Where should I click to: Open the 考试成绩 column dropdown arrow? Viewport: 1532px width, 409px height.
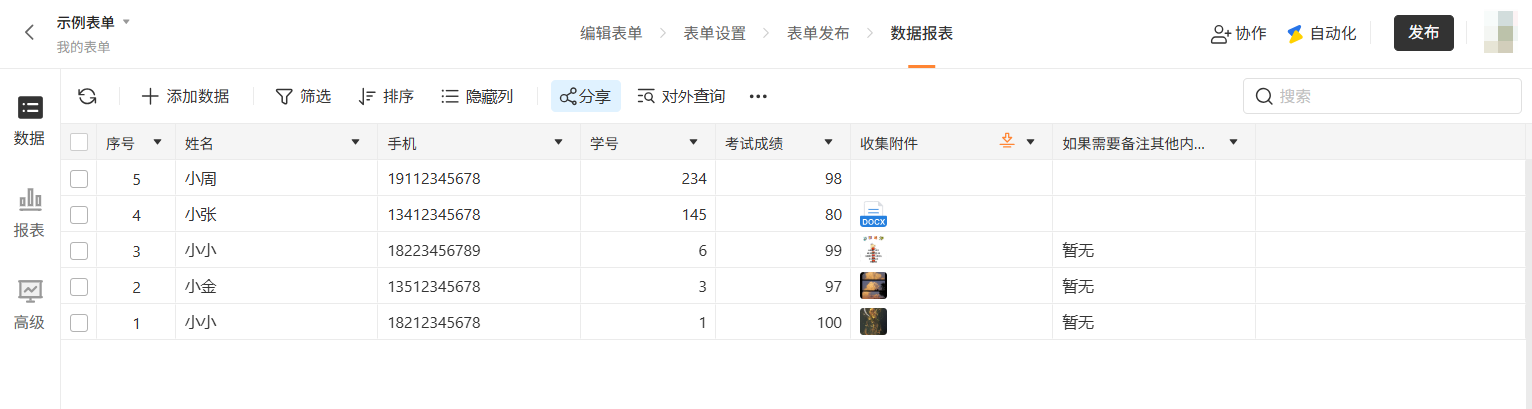point(828,142)
